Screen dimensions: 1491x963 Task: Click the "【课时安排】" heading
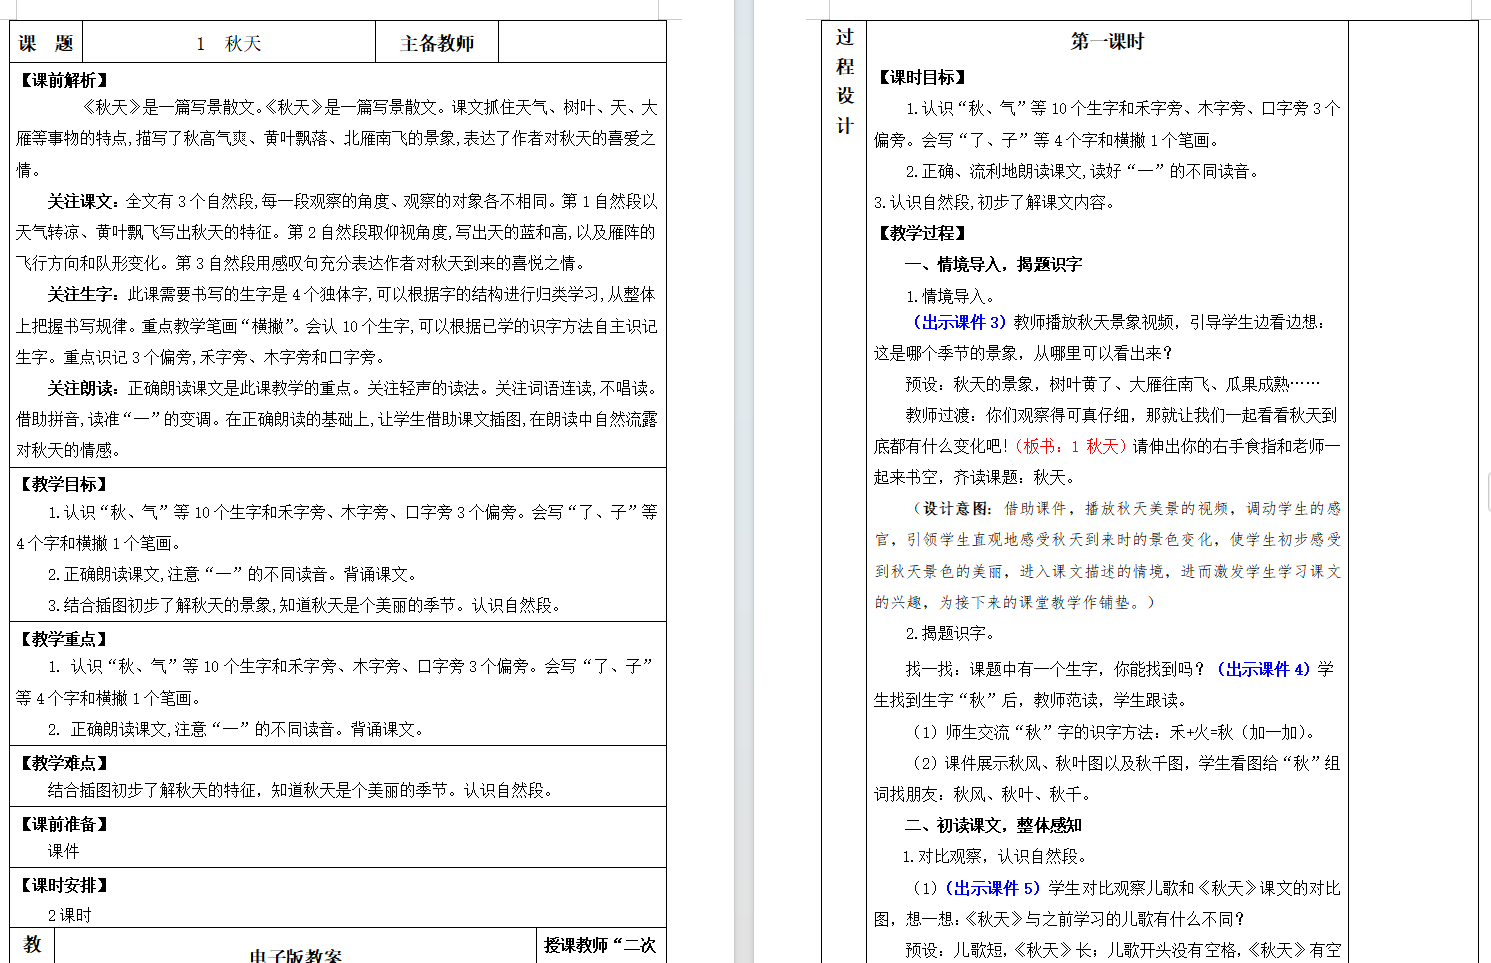64,885
